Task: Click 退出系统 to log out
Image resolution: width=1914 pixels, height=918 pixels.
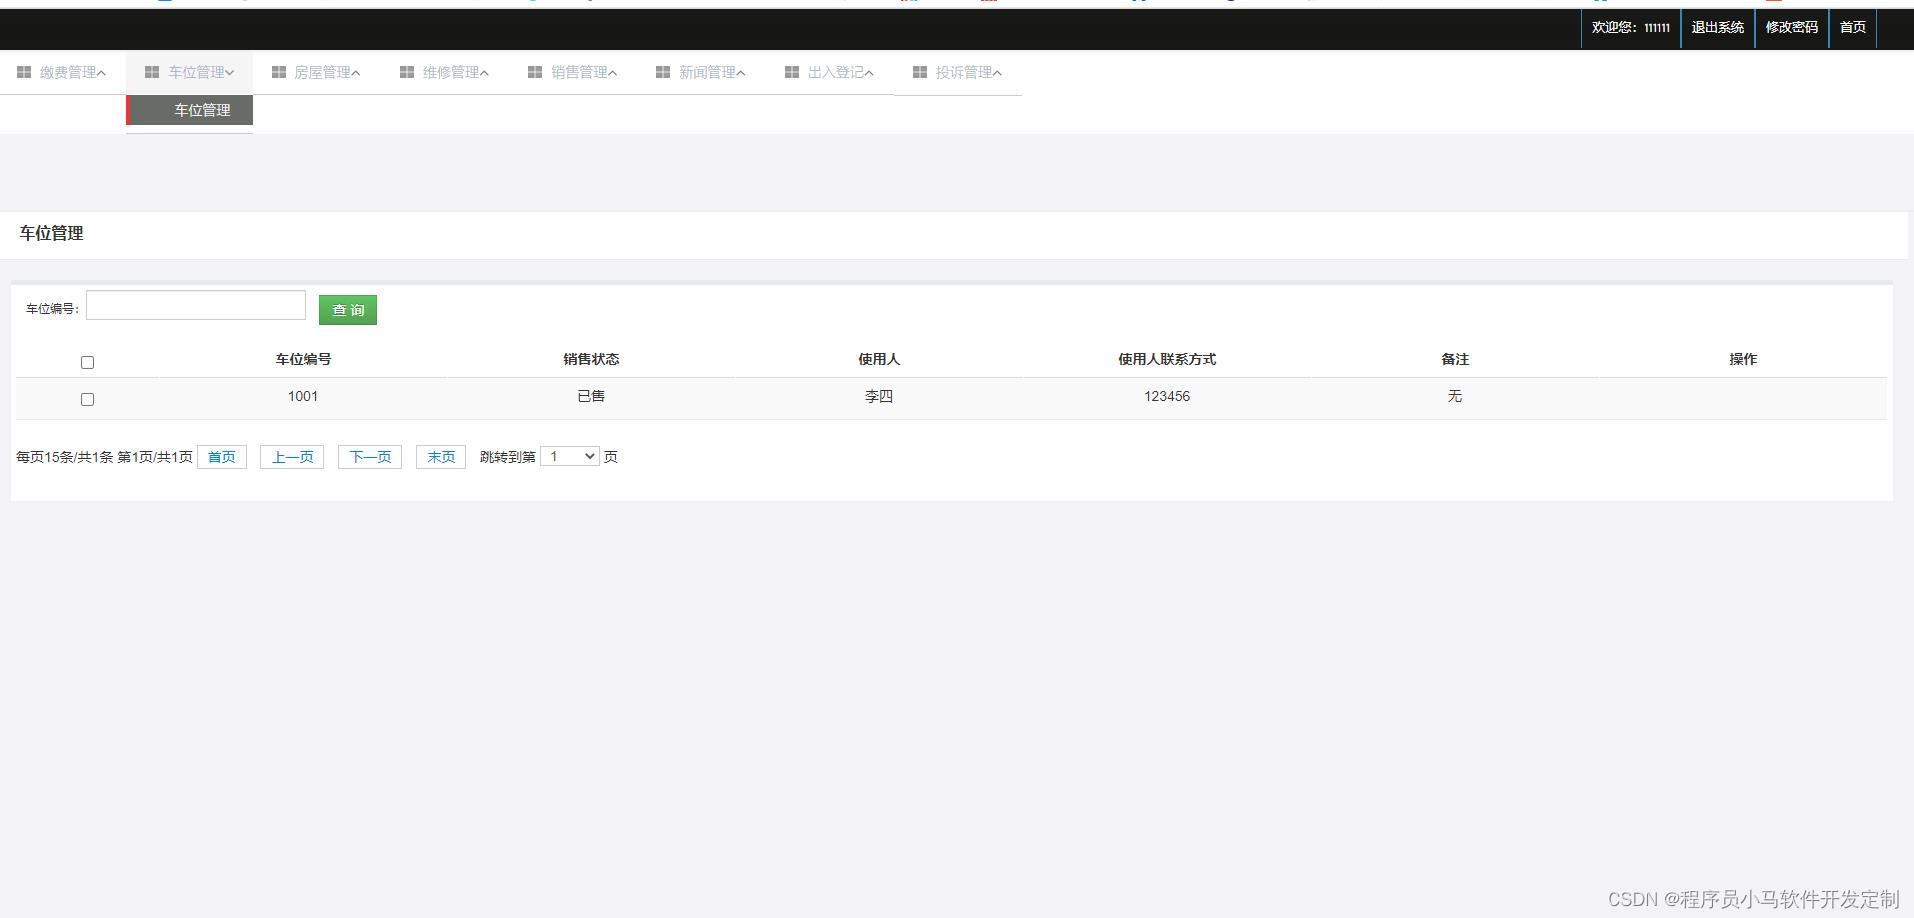Action: coord(1716,28)
